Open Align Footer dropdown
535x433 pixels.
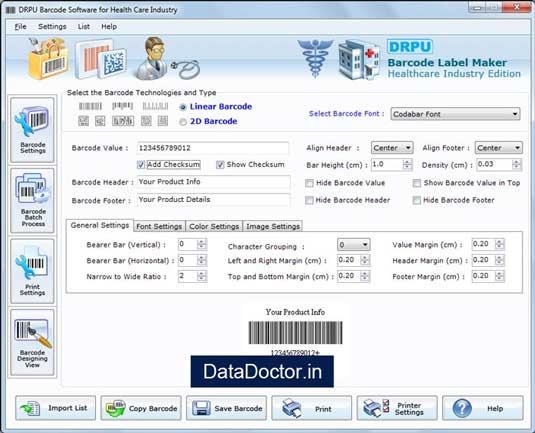coord(498,148)
